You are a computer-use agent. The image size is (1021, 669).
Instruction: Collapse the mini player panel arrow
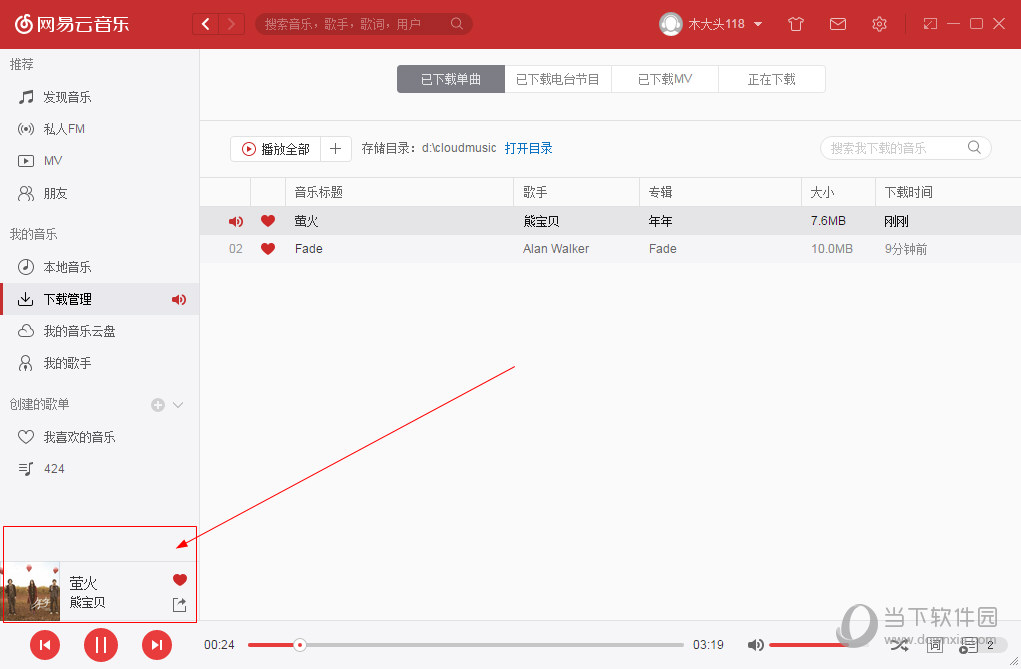tap(182, 545)
